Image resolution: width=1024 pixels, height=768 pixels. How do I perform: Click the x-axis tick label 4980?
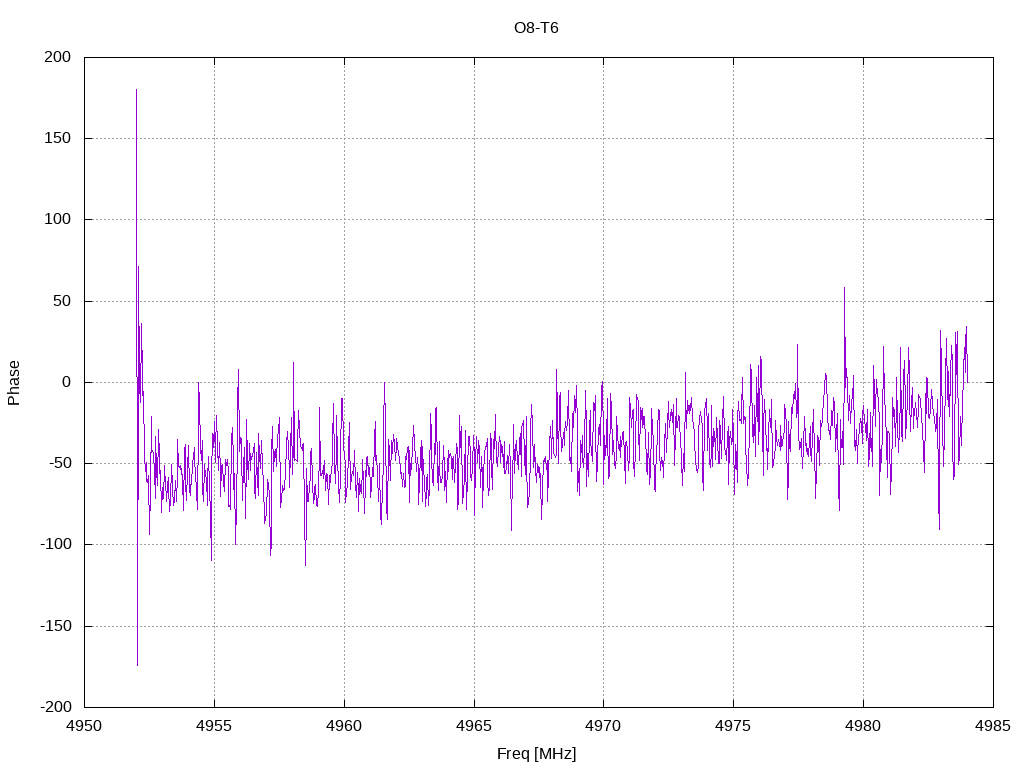click(863, 726)
